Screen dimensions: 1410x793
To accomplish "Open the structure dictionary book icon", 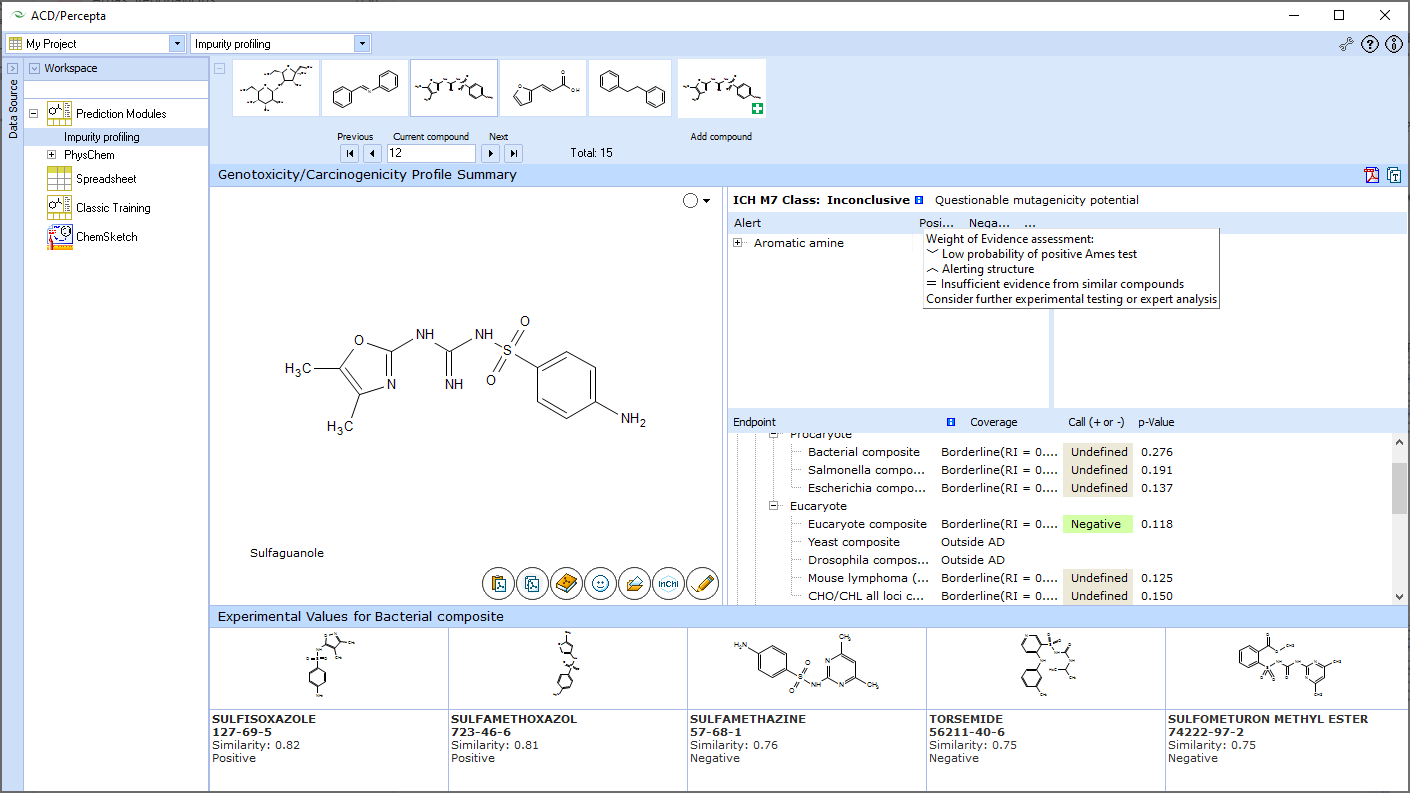I will [566, 583].
